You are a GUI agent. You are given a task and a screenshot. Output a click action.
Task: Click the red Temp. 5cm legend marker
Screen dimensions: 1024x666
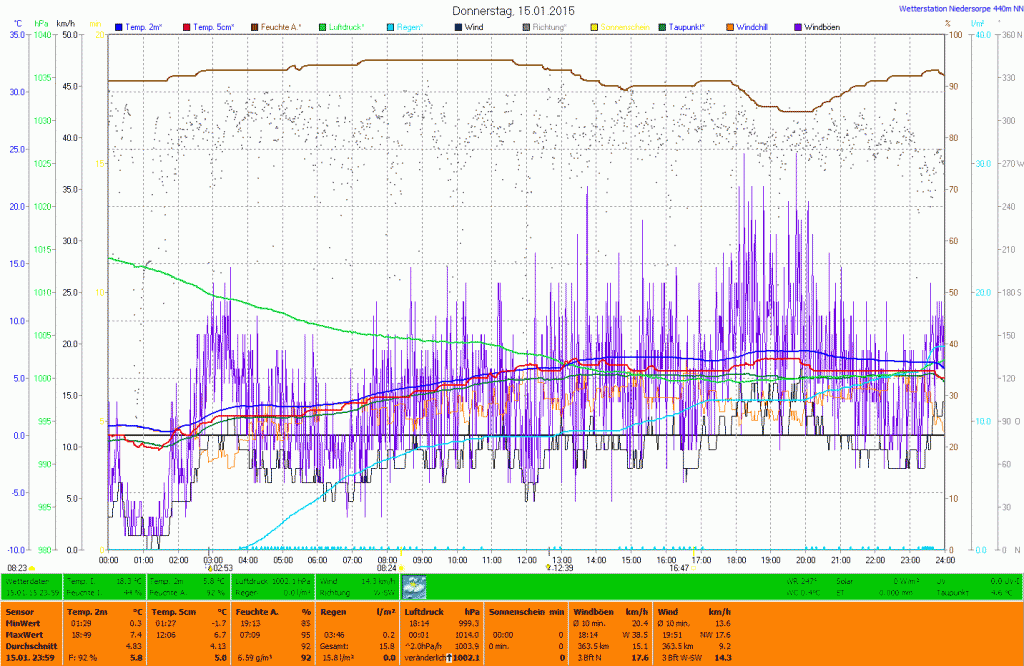click(186, 26)
